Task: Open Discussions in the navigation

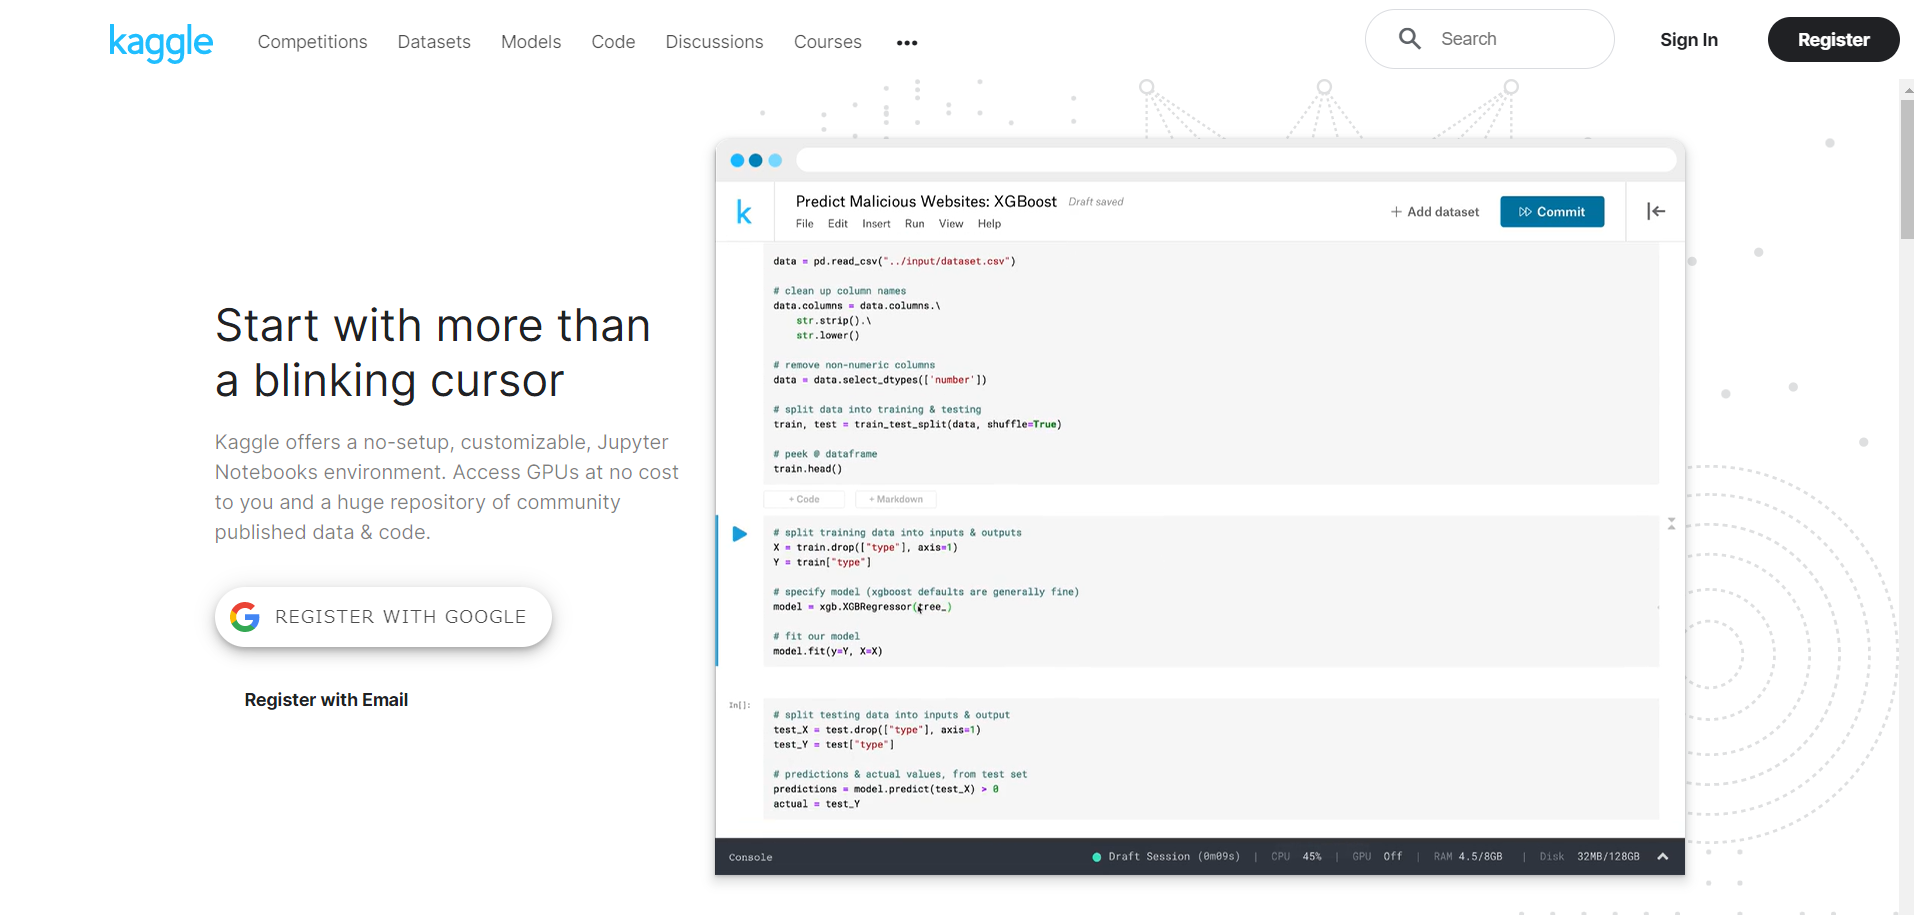Action: coord(714,42)
